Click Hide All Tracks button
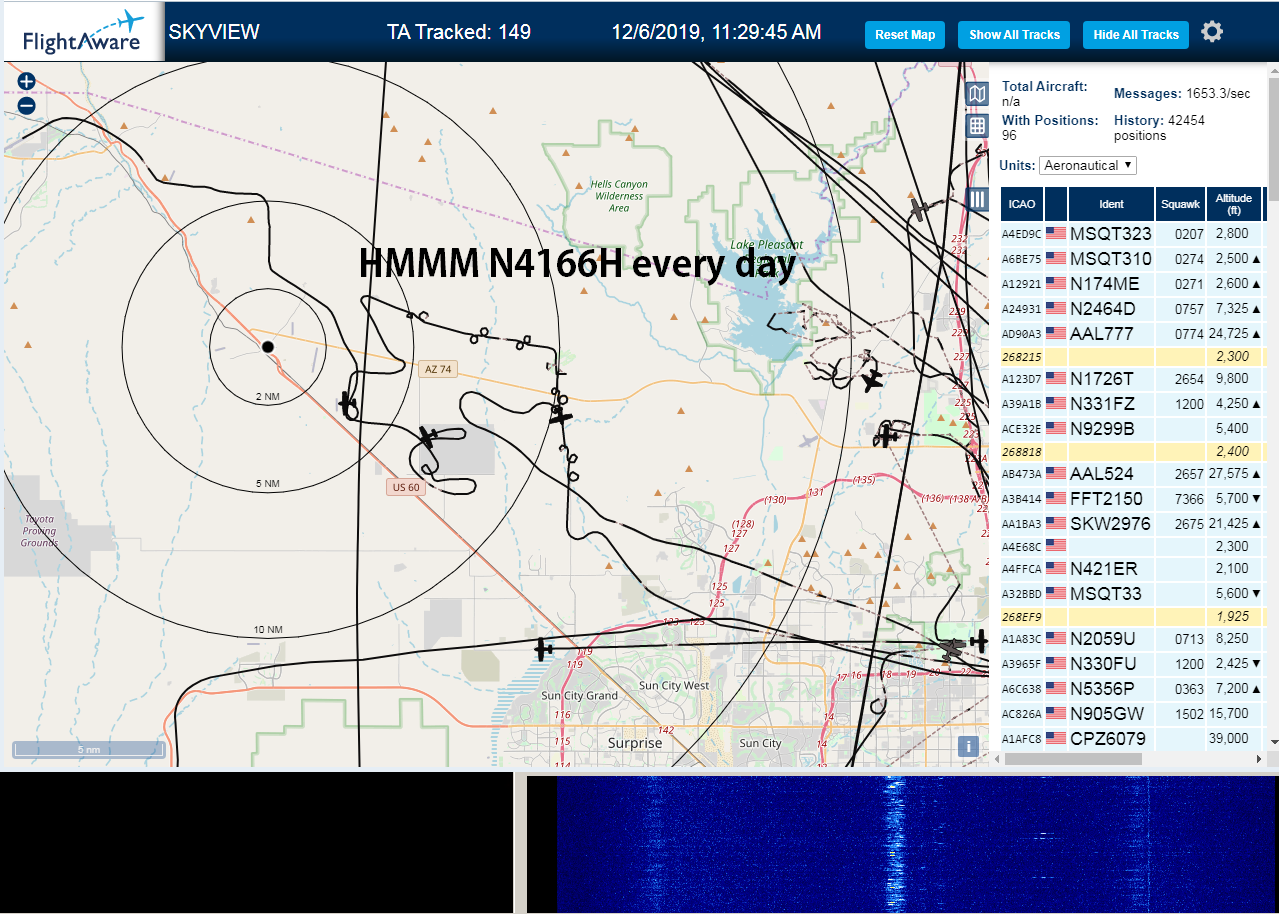 click(x=1136, y=35)
